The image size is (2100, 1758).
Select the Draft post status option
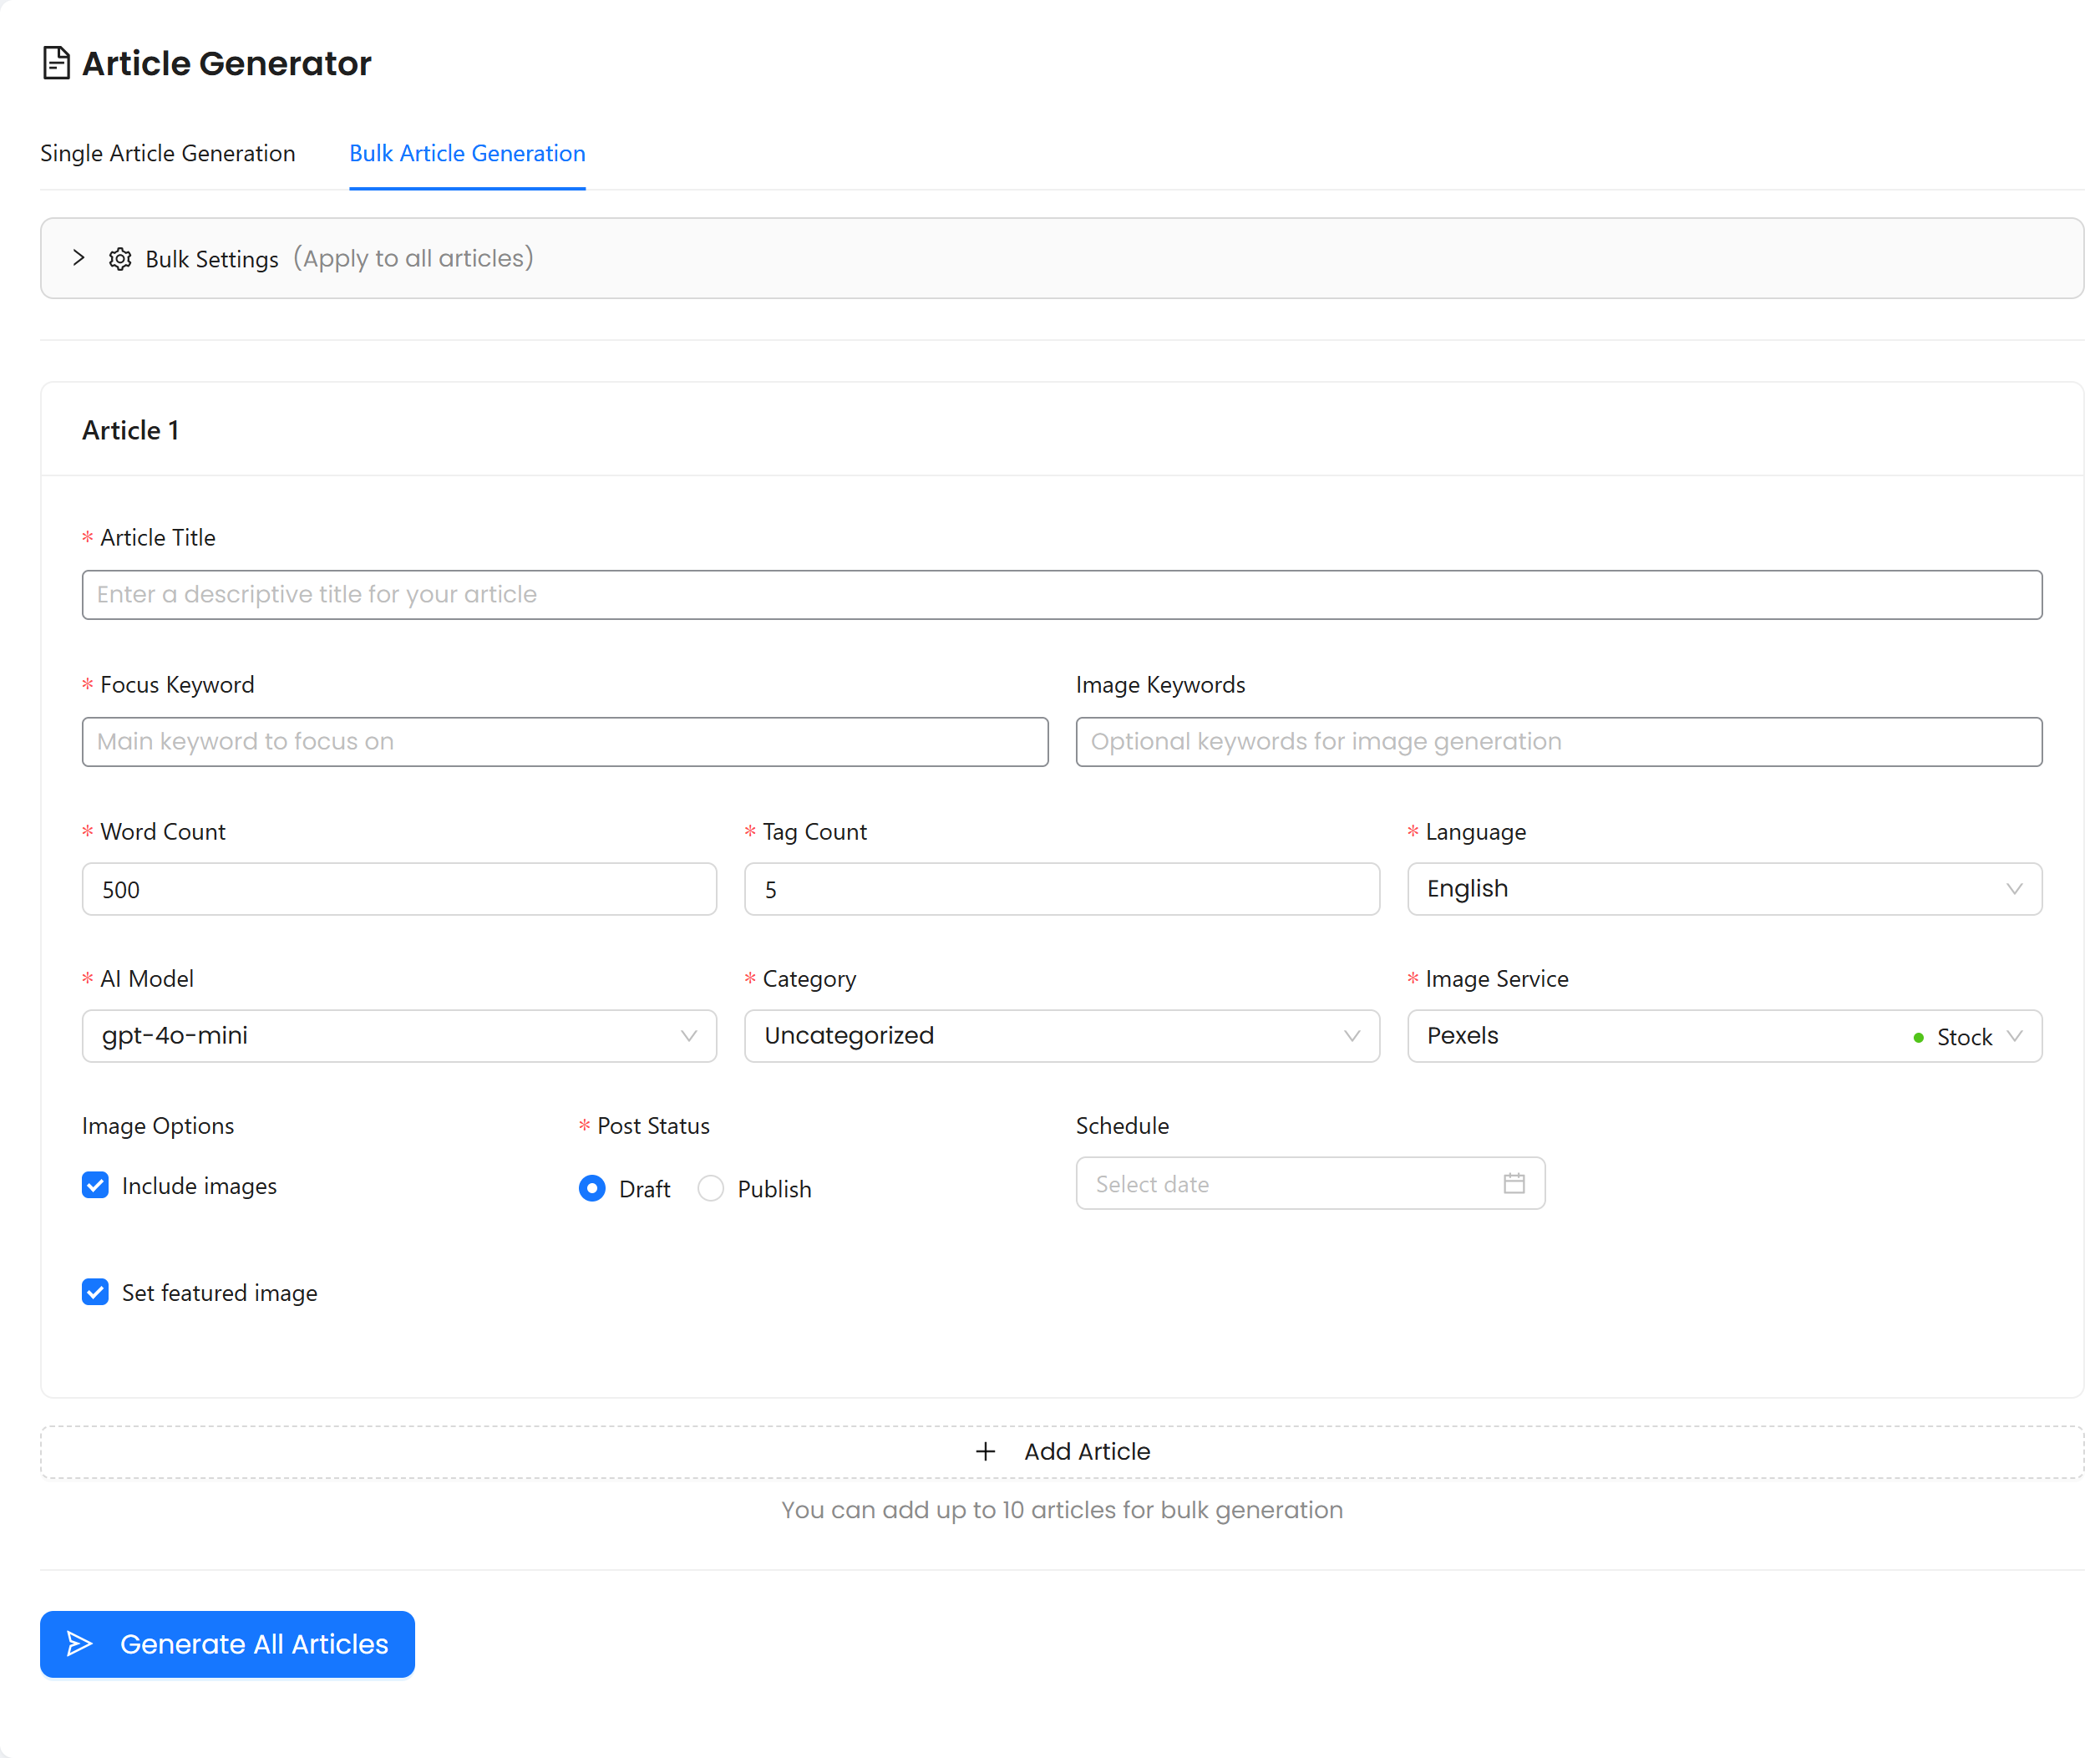(592, 1188)
